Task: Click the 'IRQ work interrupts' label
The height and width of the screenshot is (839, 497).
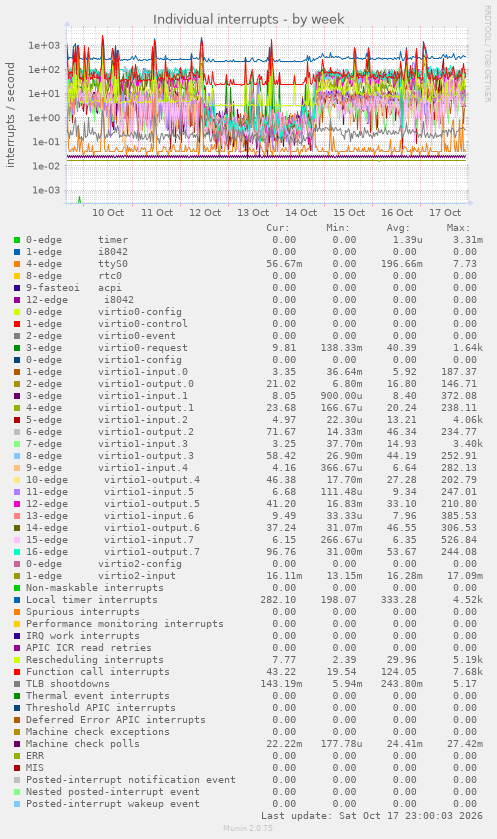Action: tap(83, 636)
